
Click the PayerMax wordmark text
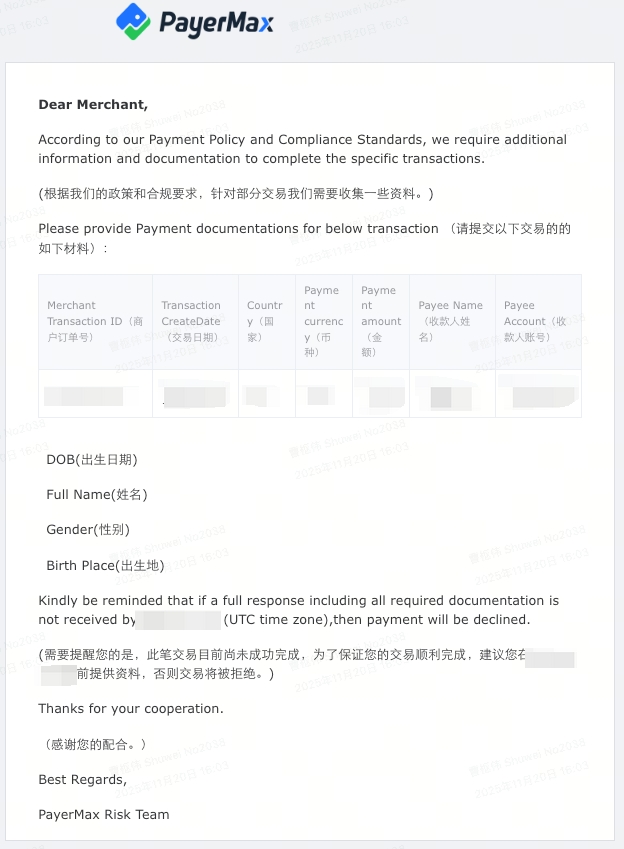click(x=214, y=23)
